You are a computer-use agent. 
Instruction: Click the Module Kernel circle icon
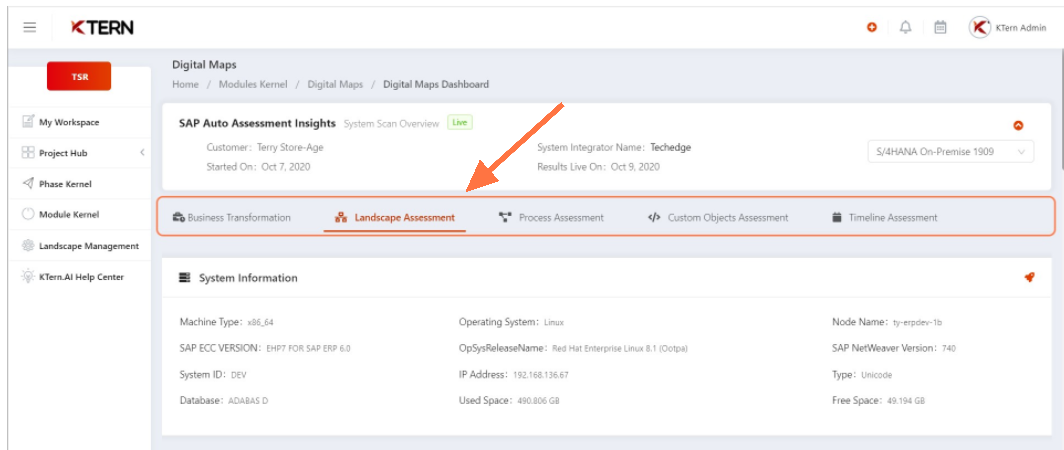[28, 214]
